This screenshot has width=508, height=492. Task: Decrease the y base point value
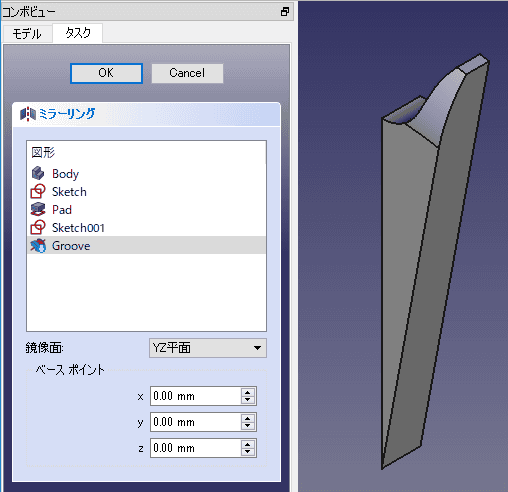[x=247, y=426]
